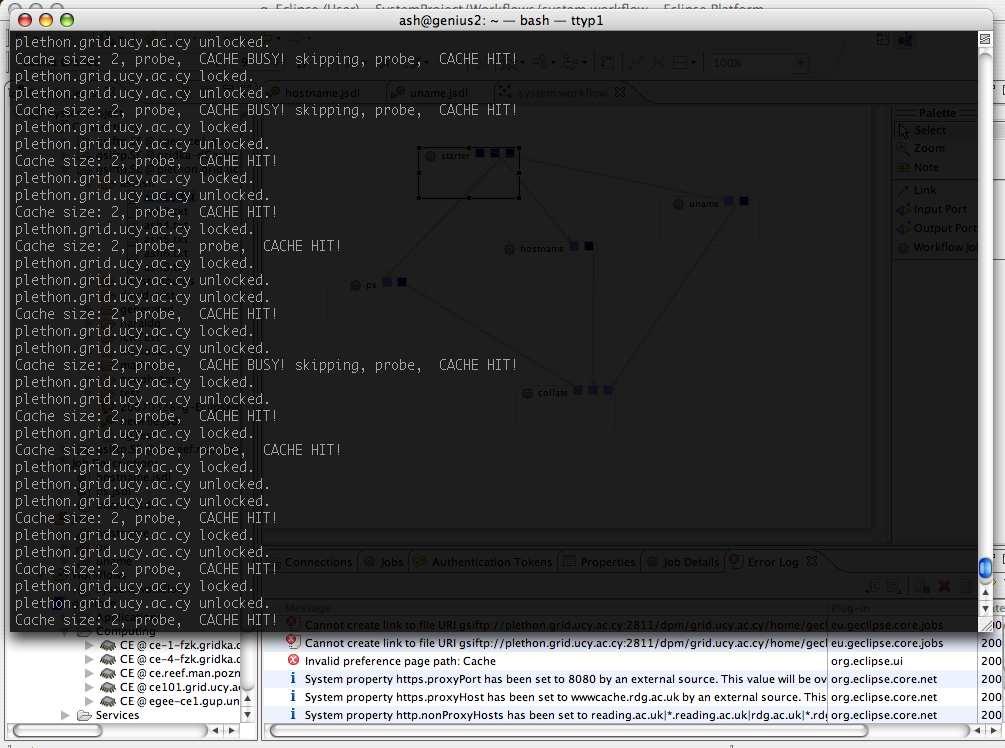Click the CPU icon of egee-ce1.gup
The width and height of the screenshot is (1005, 748).
[x=108, y=701]
